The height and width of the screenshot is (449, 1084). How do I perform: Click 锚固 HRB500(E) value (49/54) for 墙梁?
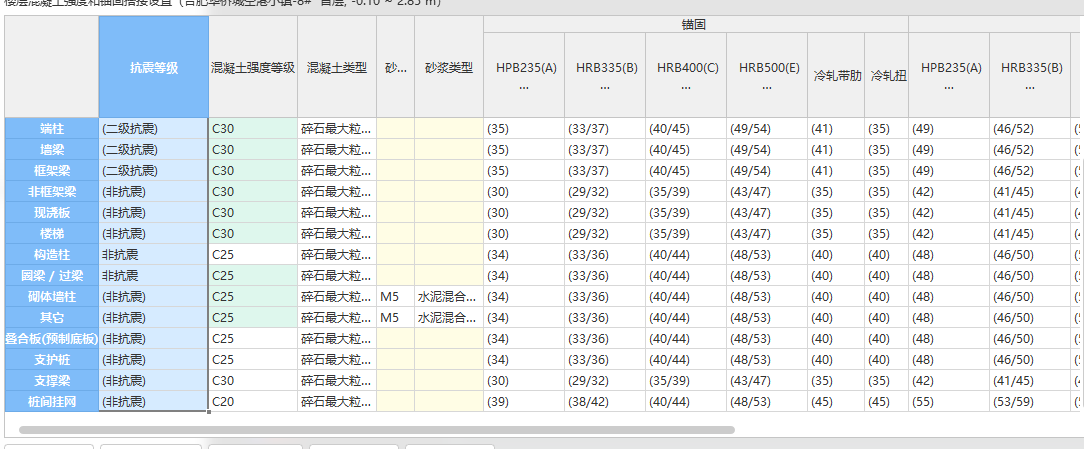point(767,149)
